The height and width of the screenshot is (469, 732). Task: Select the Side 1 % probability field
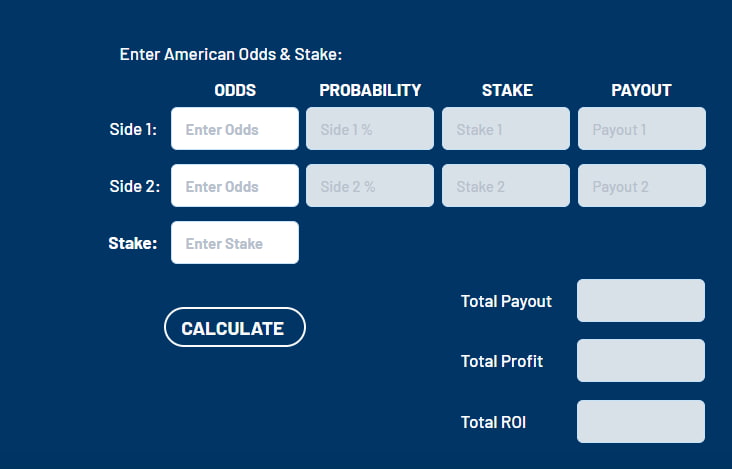point(370,129)
